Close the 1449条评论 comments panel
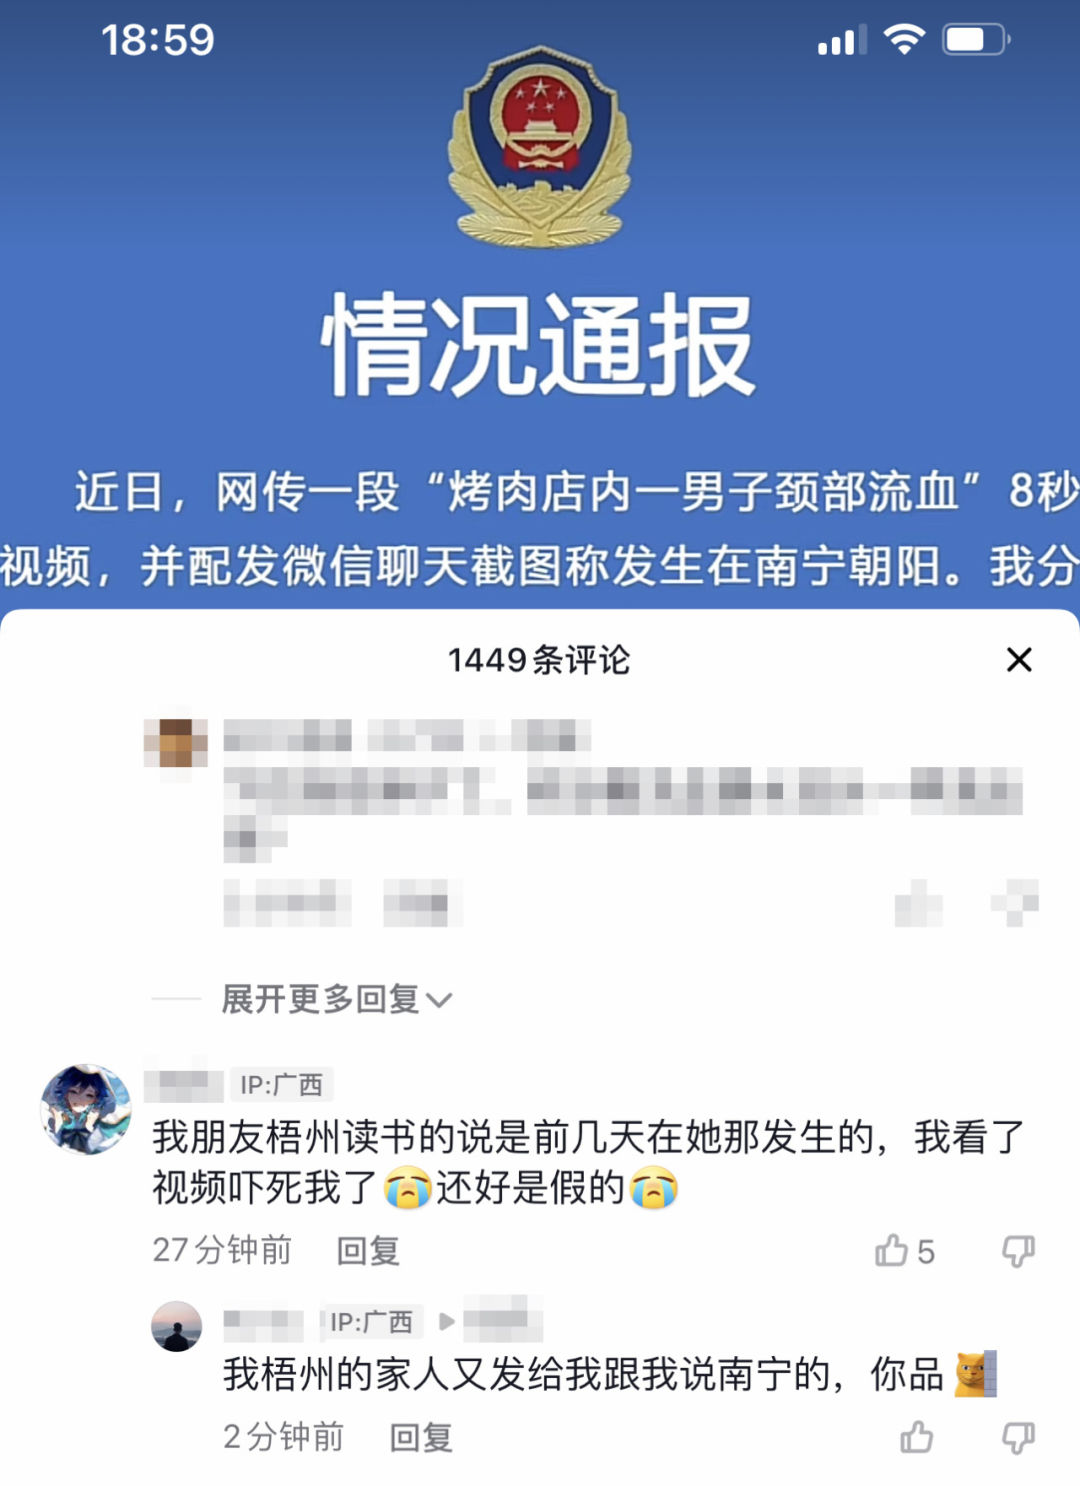Viewport: 1080px width, 1486px height. [x=1019, y=660]
